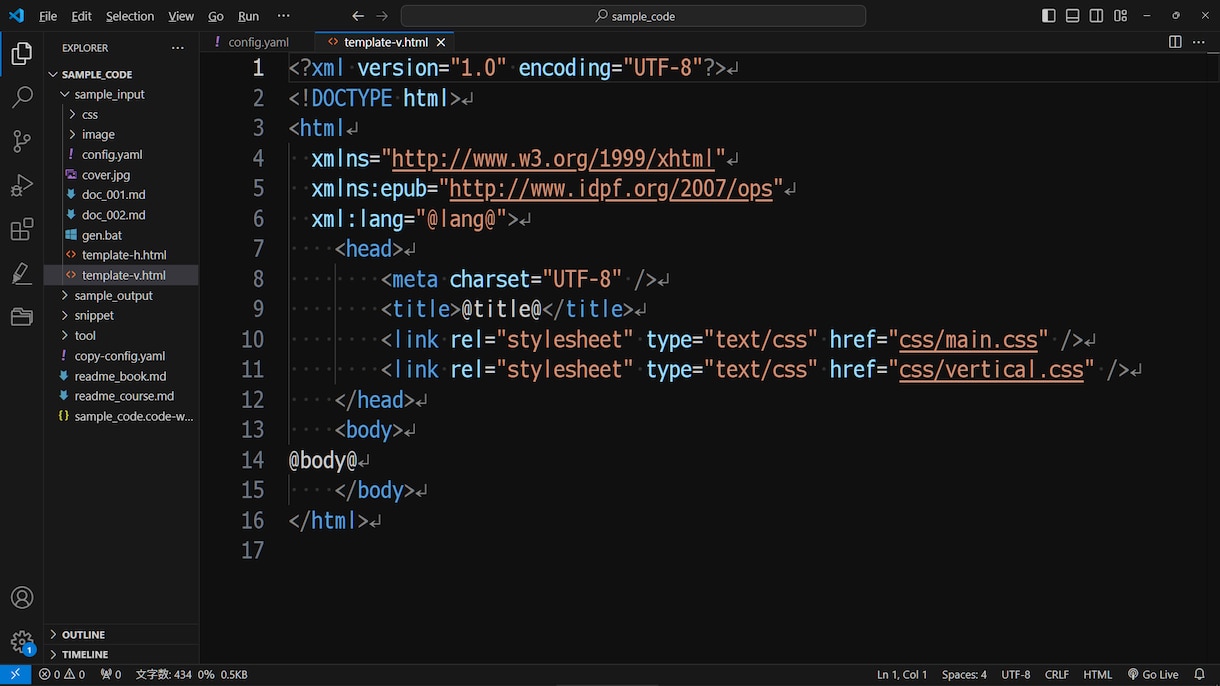
Task: Open the Manage gear settings icon
Action: pos(21,642)
